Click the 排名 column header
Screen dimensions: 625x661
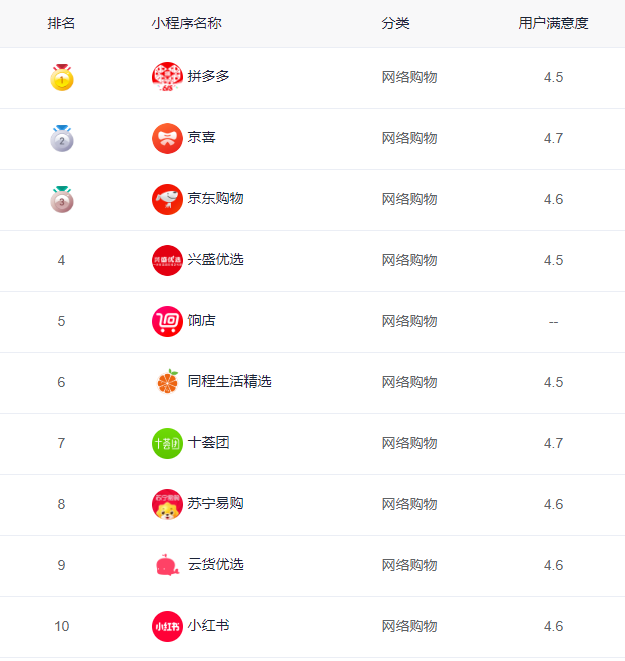[61, 23]
